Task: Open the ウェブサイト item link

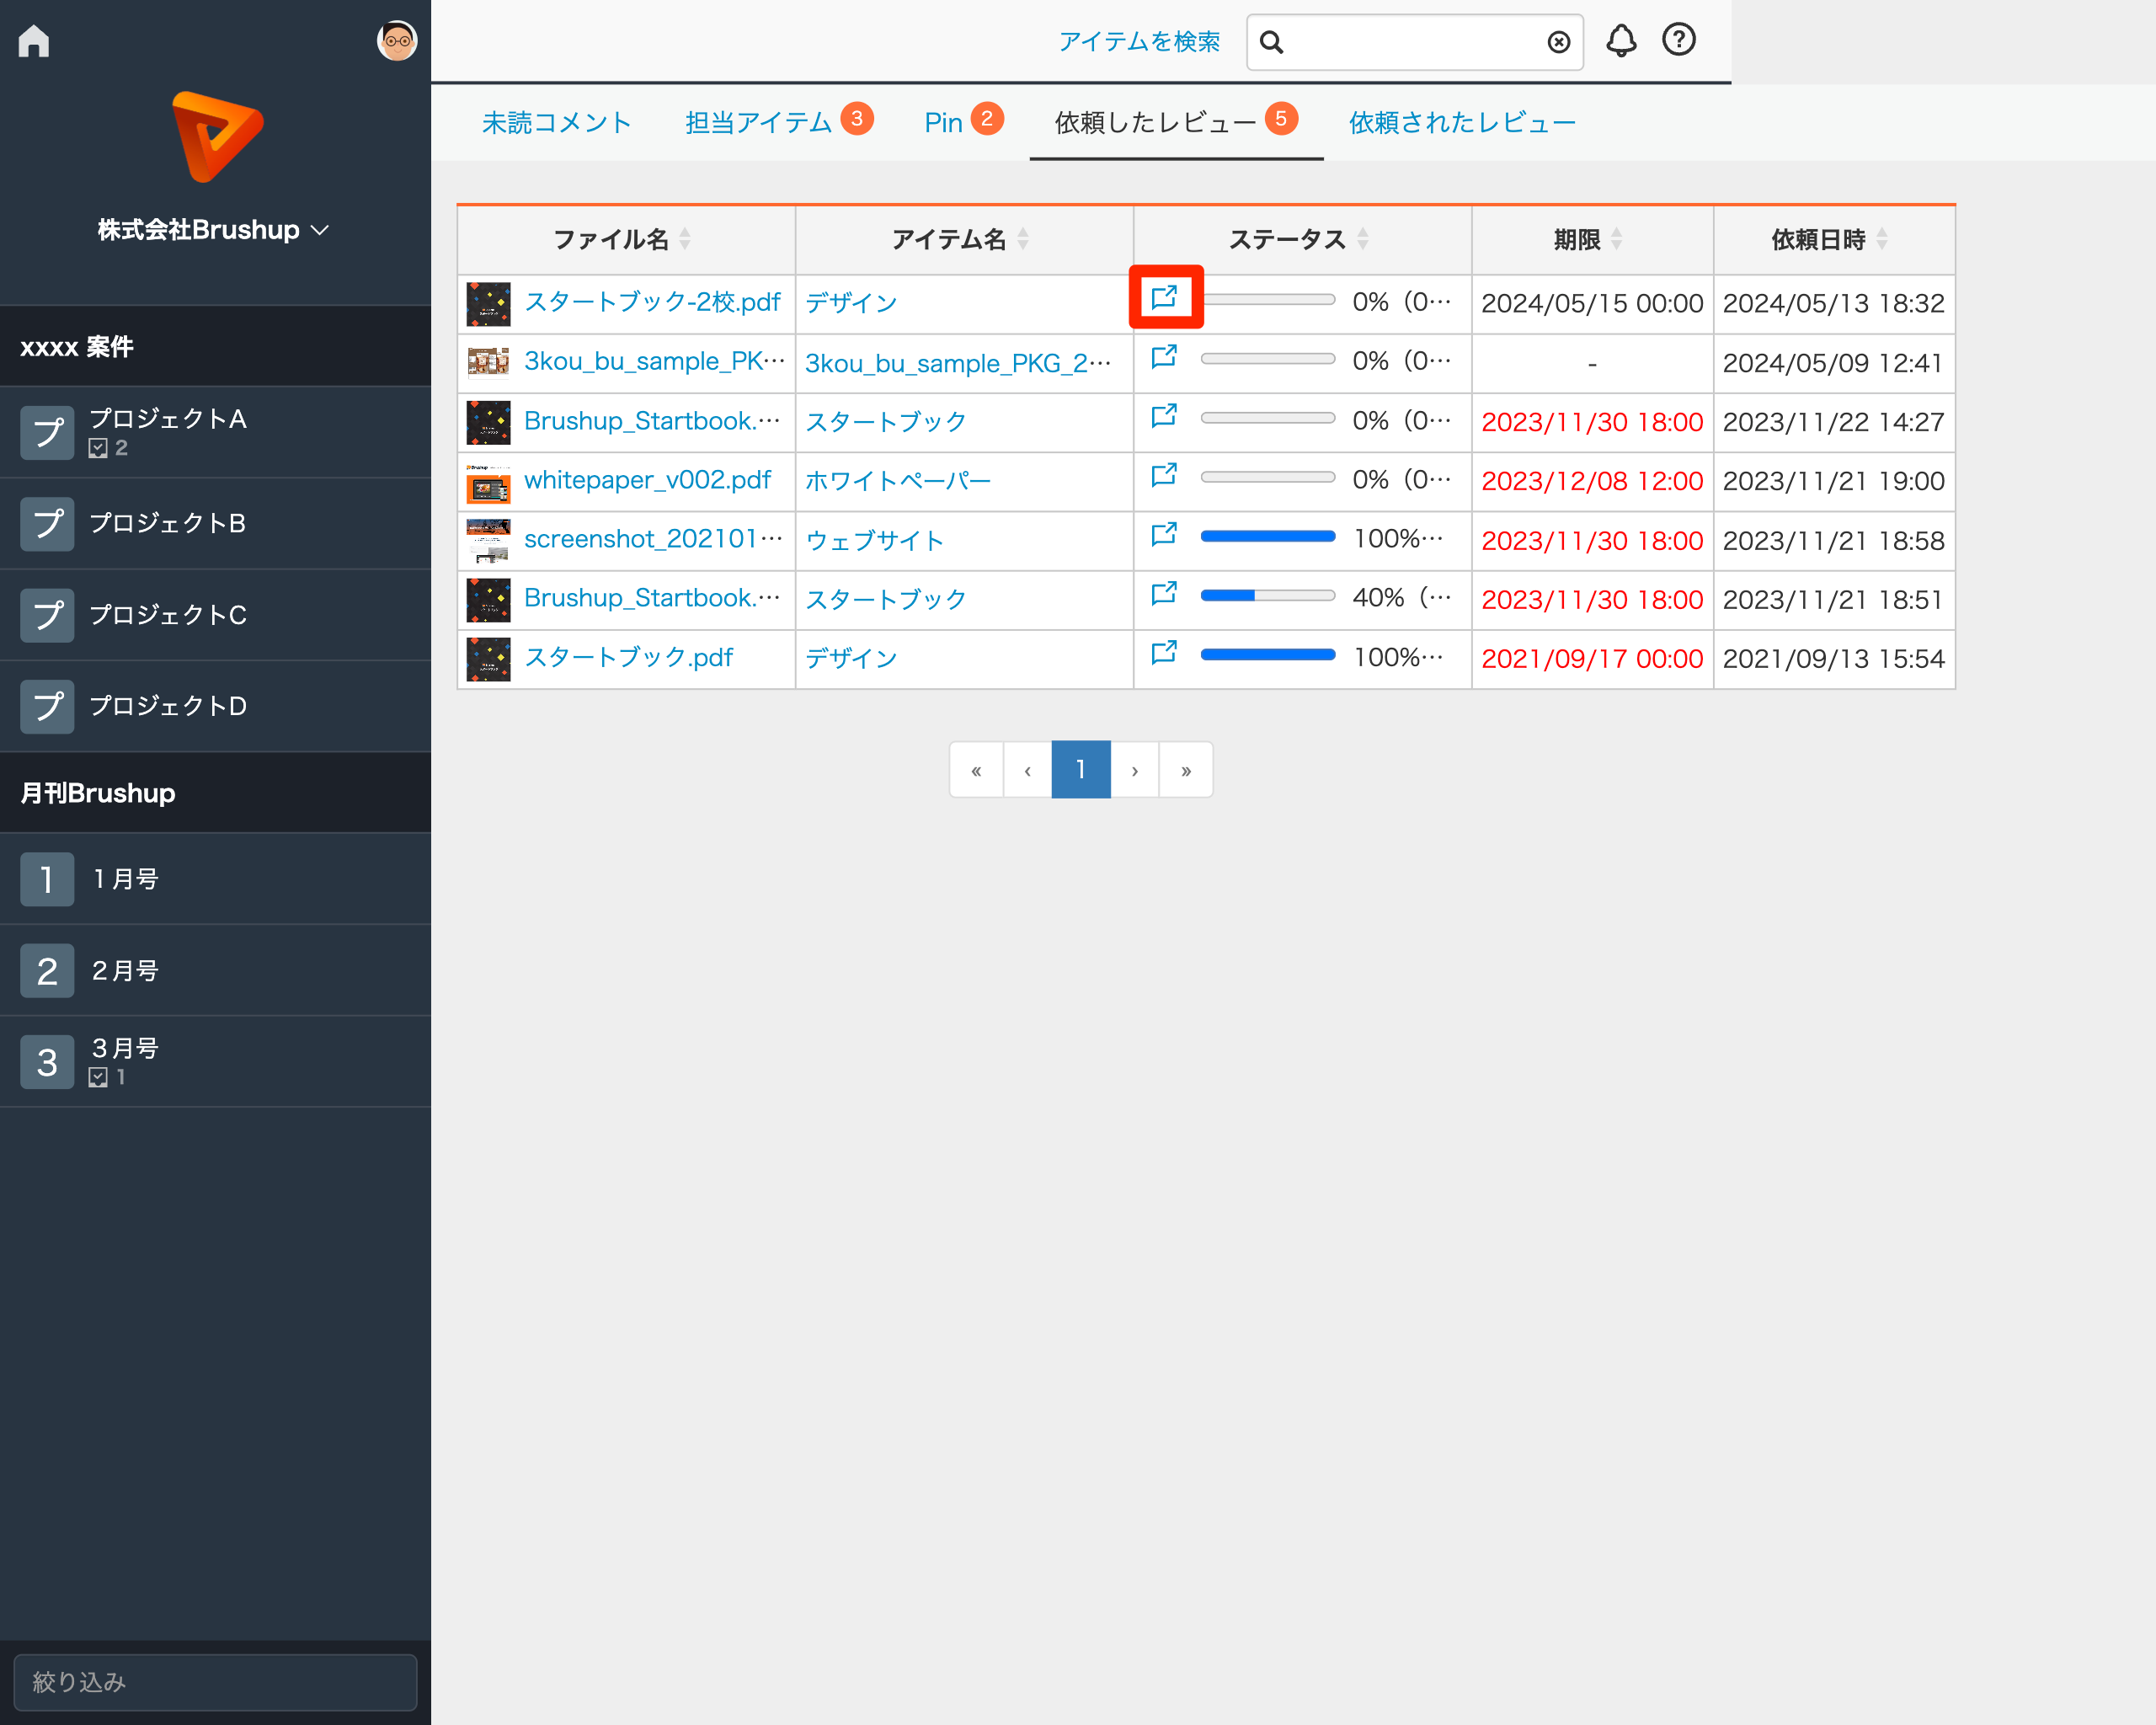Action: point(874,541)
